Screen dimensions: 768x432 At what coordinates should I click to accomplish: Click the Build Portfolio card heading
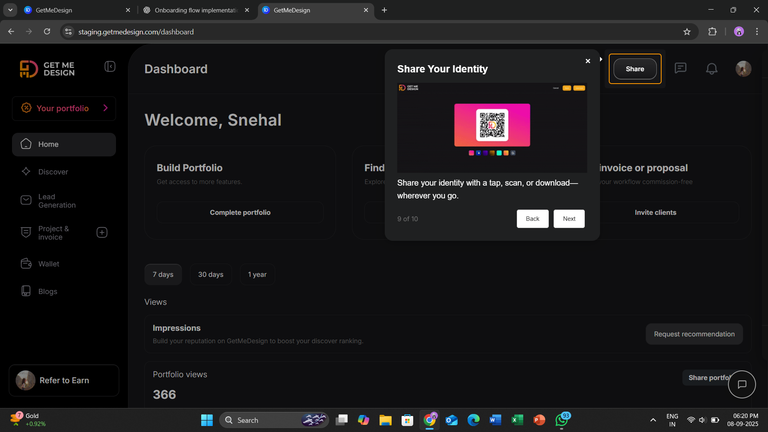[x=190, y=168]
